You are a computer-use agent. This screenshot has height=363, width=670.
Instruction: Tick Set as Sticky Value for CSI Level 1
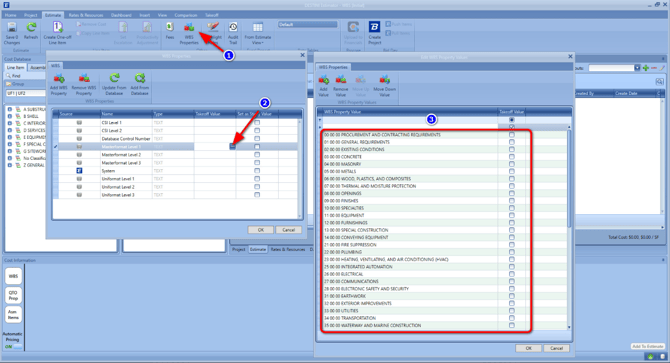(257, 123)
